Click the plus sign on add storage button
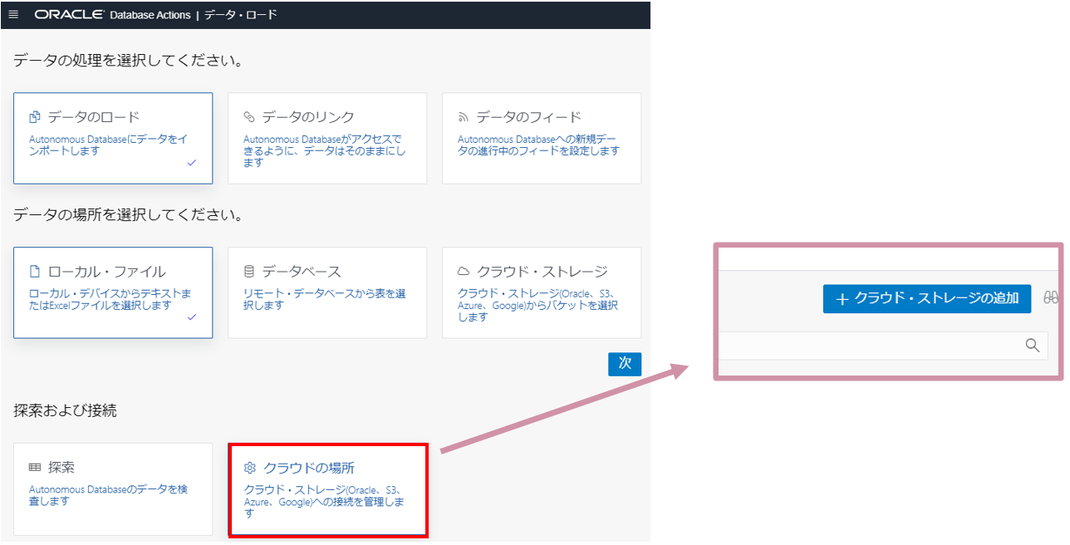The height and width of the screenshot is (545, 1070). 842,299
